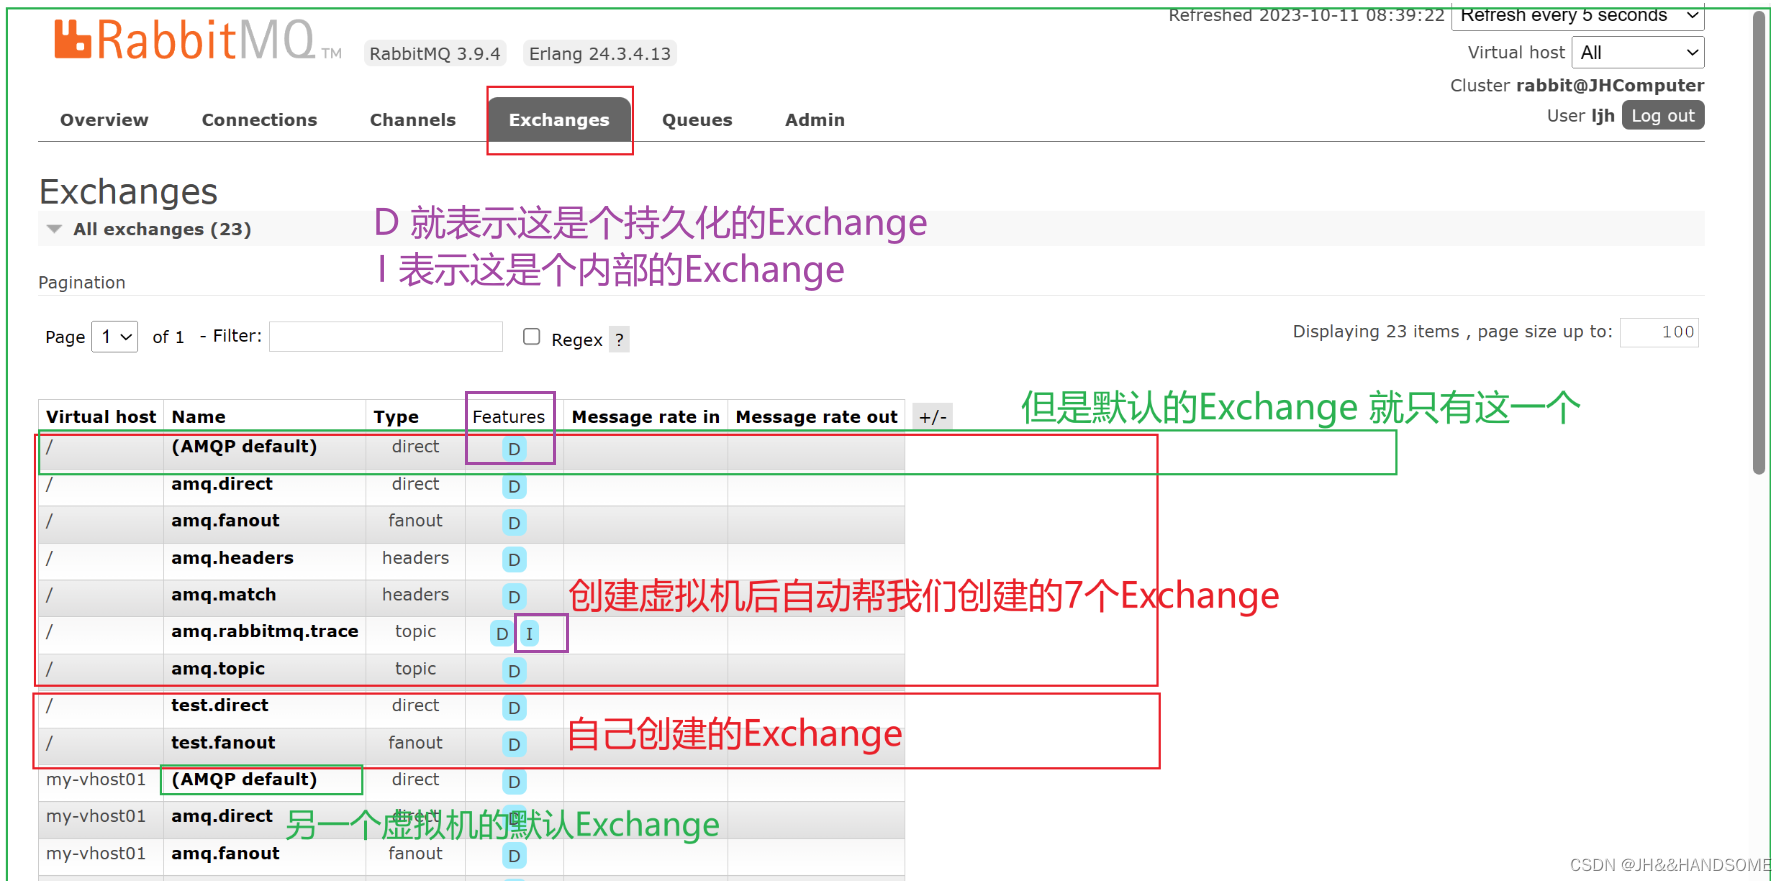Click the Features column header
1787x881 pixels.
509,417
